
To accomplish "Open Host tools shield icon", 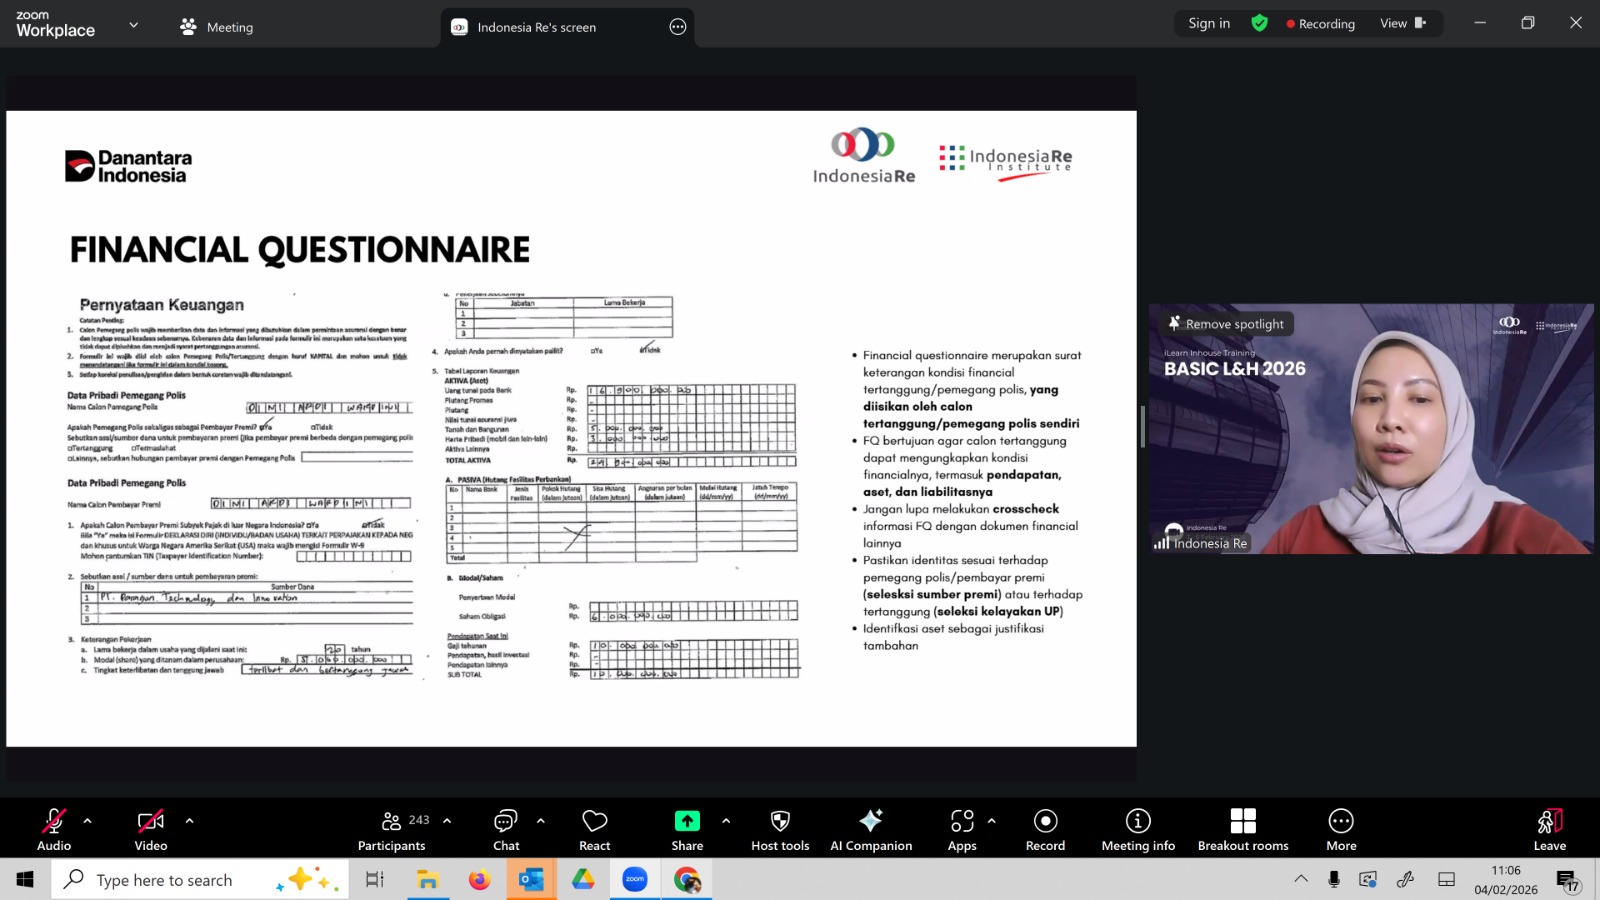I will point(780,830).
